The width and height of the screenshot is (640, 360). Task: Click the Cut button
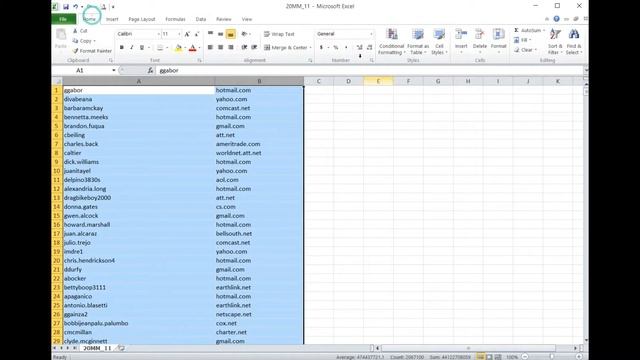pos(80,31)
